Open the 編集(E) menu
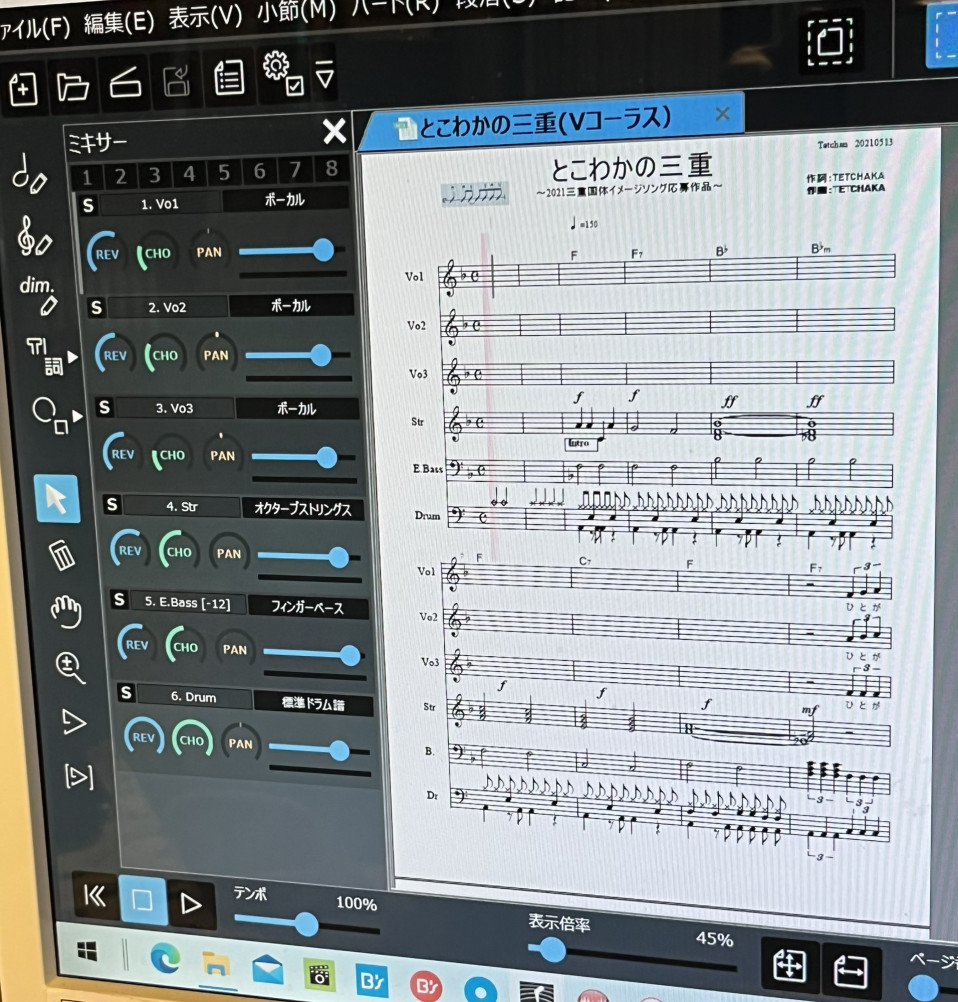Viewport: 958px width, 1002px height. pyautogui.click(x=119, y=24)
